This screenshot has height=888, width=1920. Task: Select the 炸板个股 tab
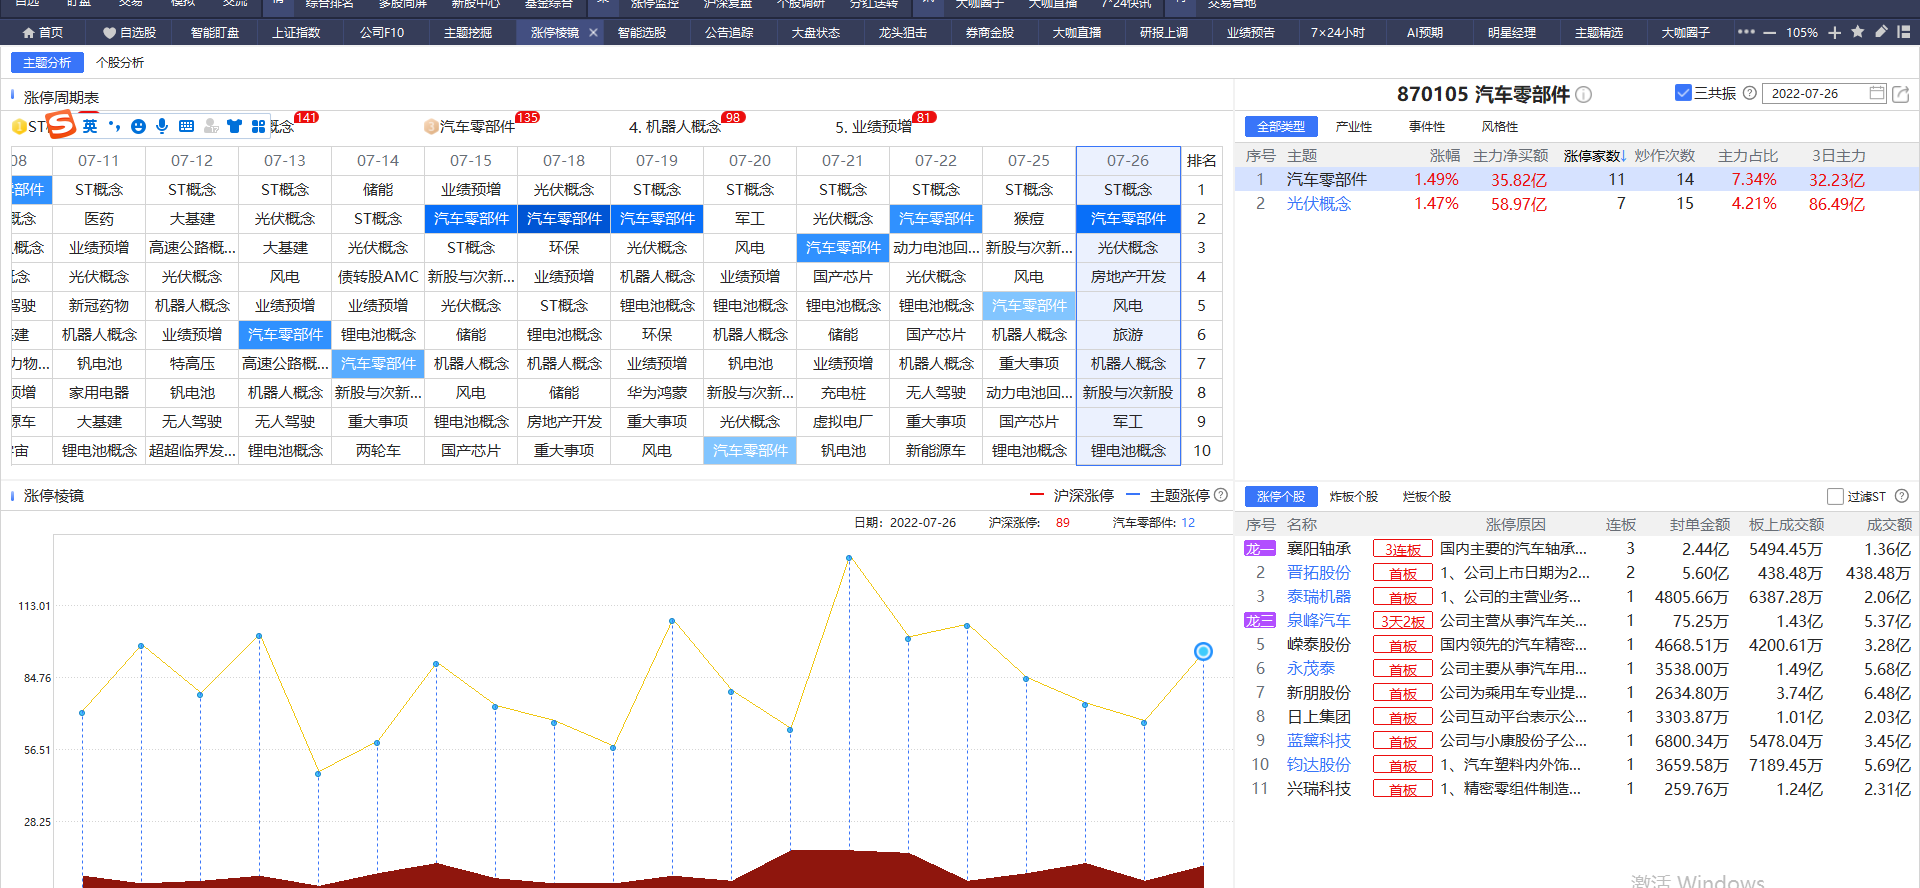coord(1353,496)
